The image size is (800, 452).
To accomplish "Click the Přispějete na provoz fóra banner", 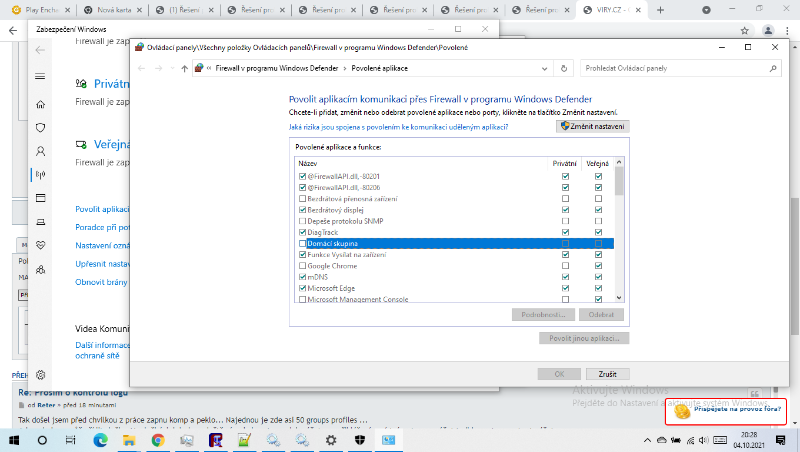I will point(726,411).
